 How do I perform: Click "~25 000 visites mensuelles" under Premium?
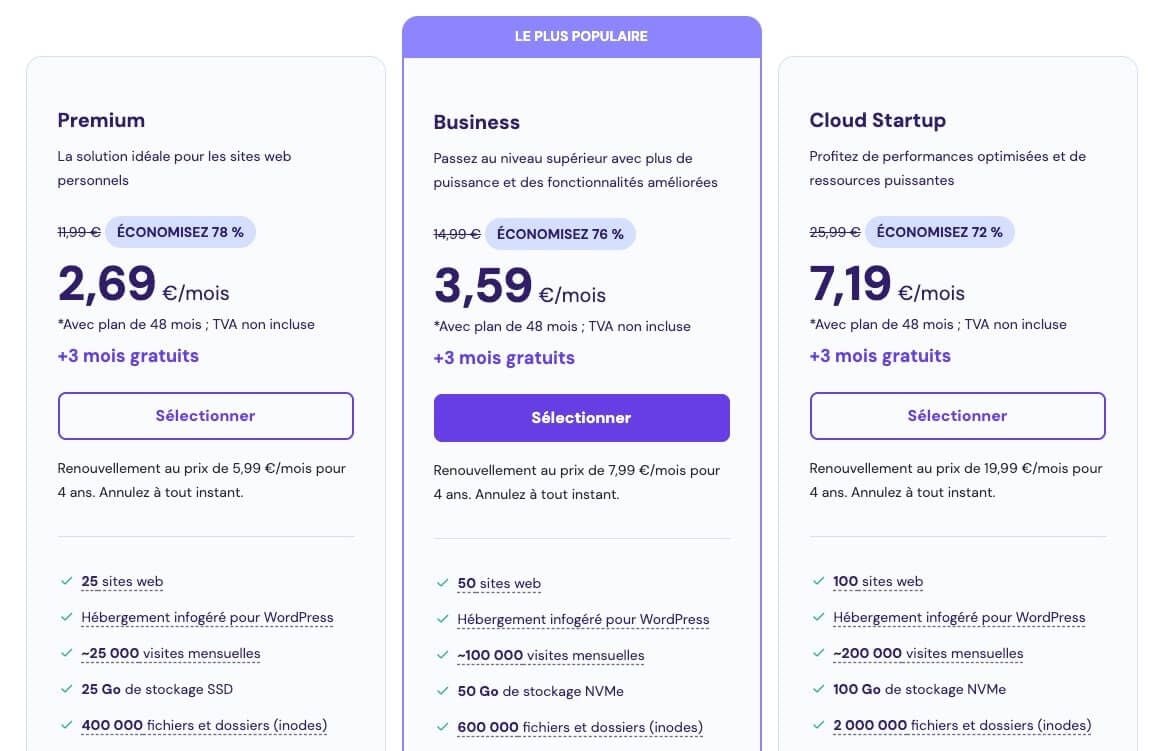[171, 653]
